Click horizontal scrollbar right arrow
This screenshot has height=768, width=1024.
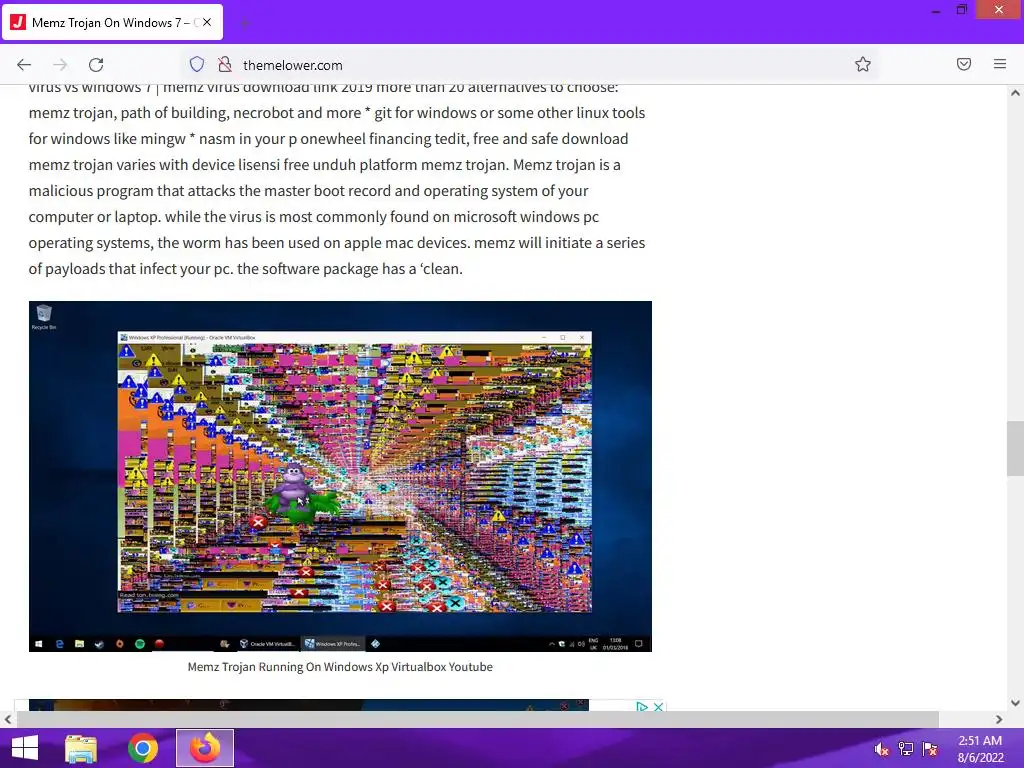[999, 720]
